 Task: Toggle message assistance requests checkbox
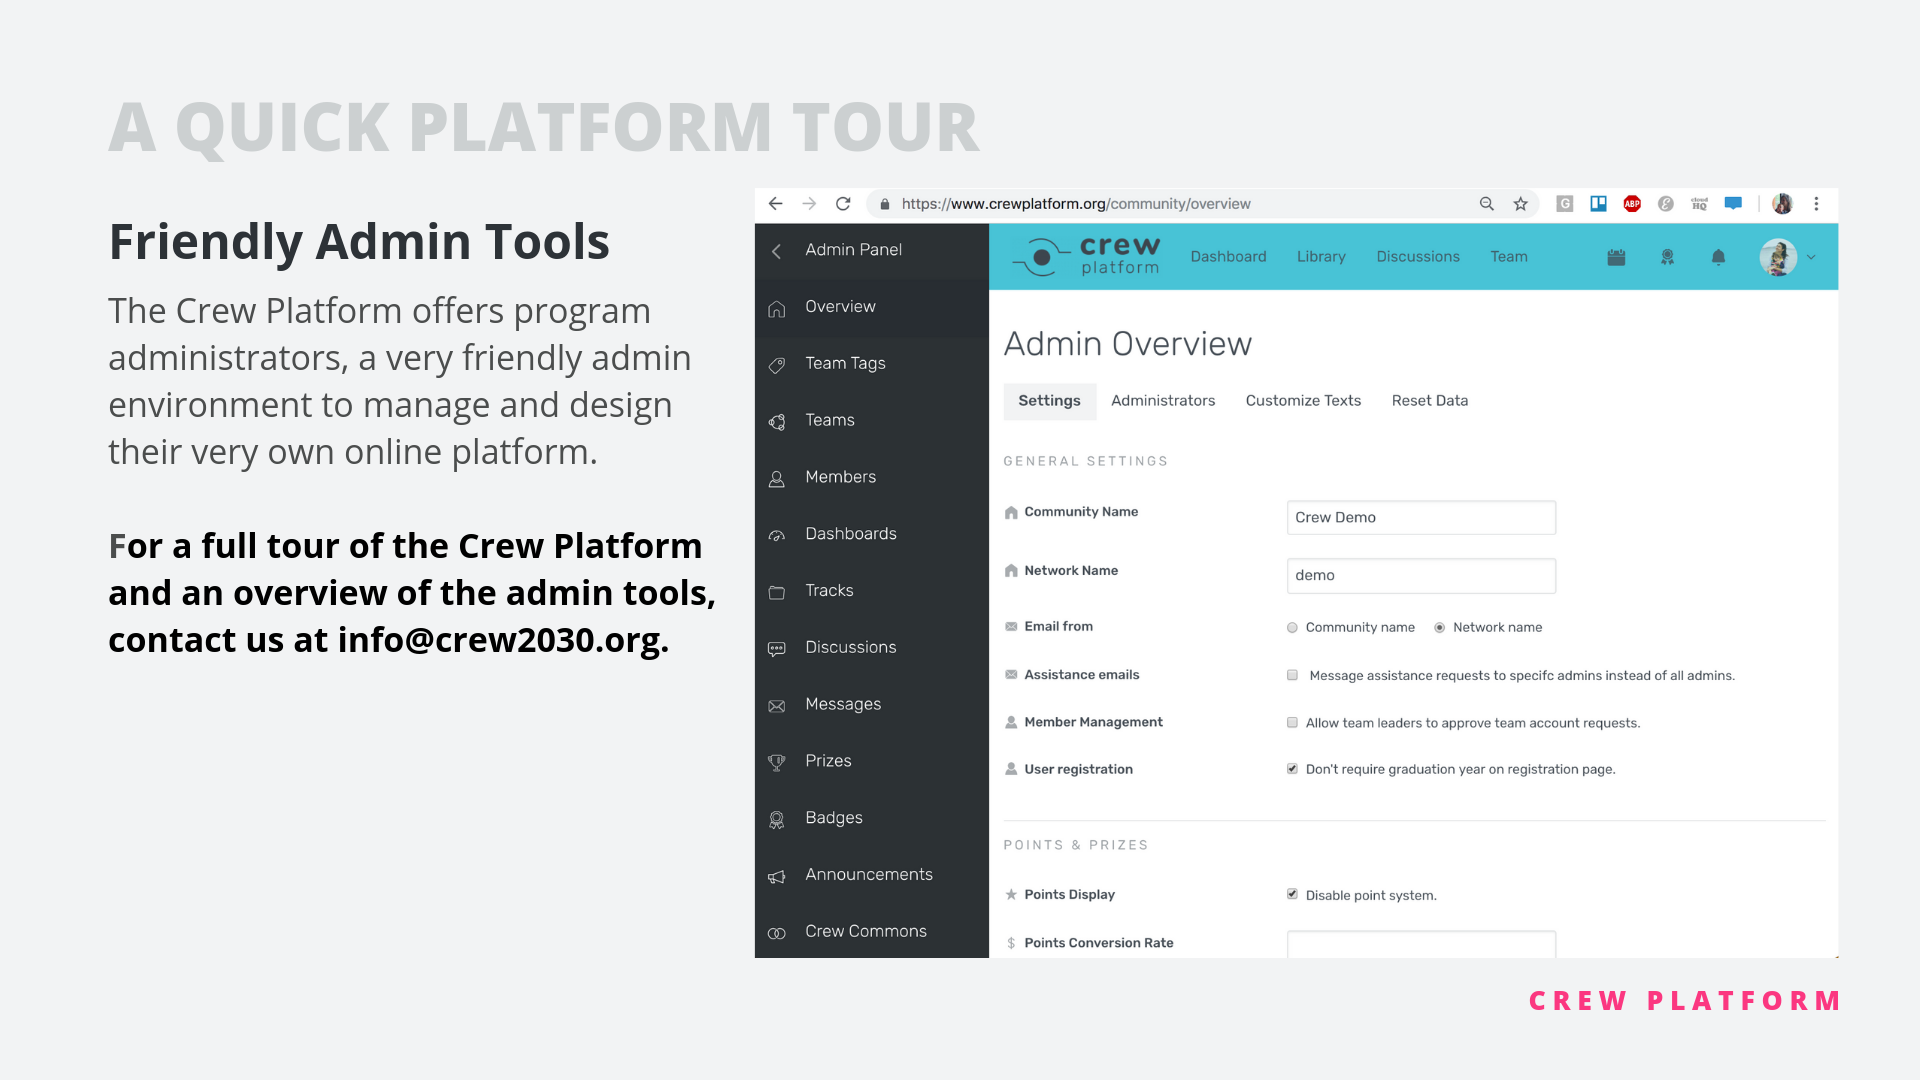pyautogui.click(x=1292, y=676)
